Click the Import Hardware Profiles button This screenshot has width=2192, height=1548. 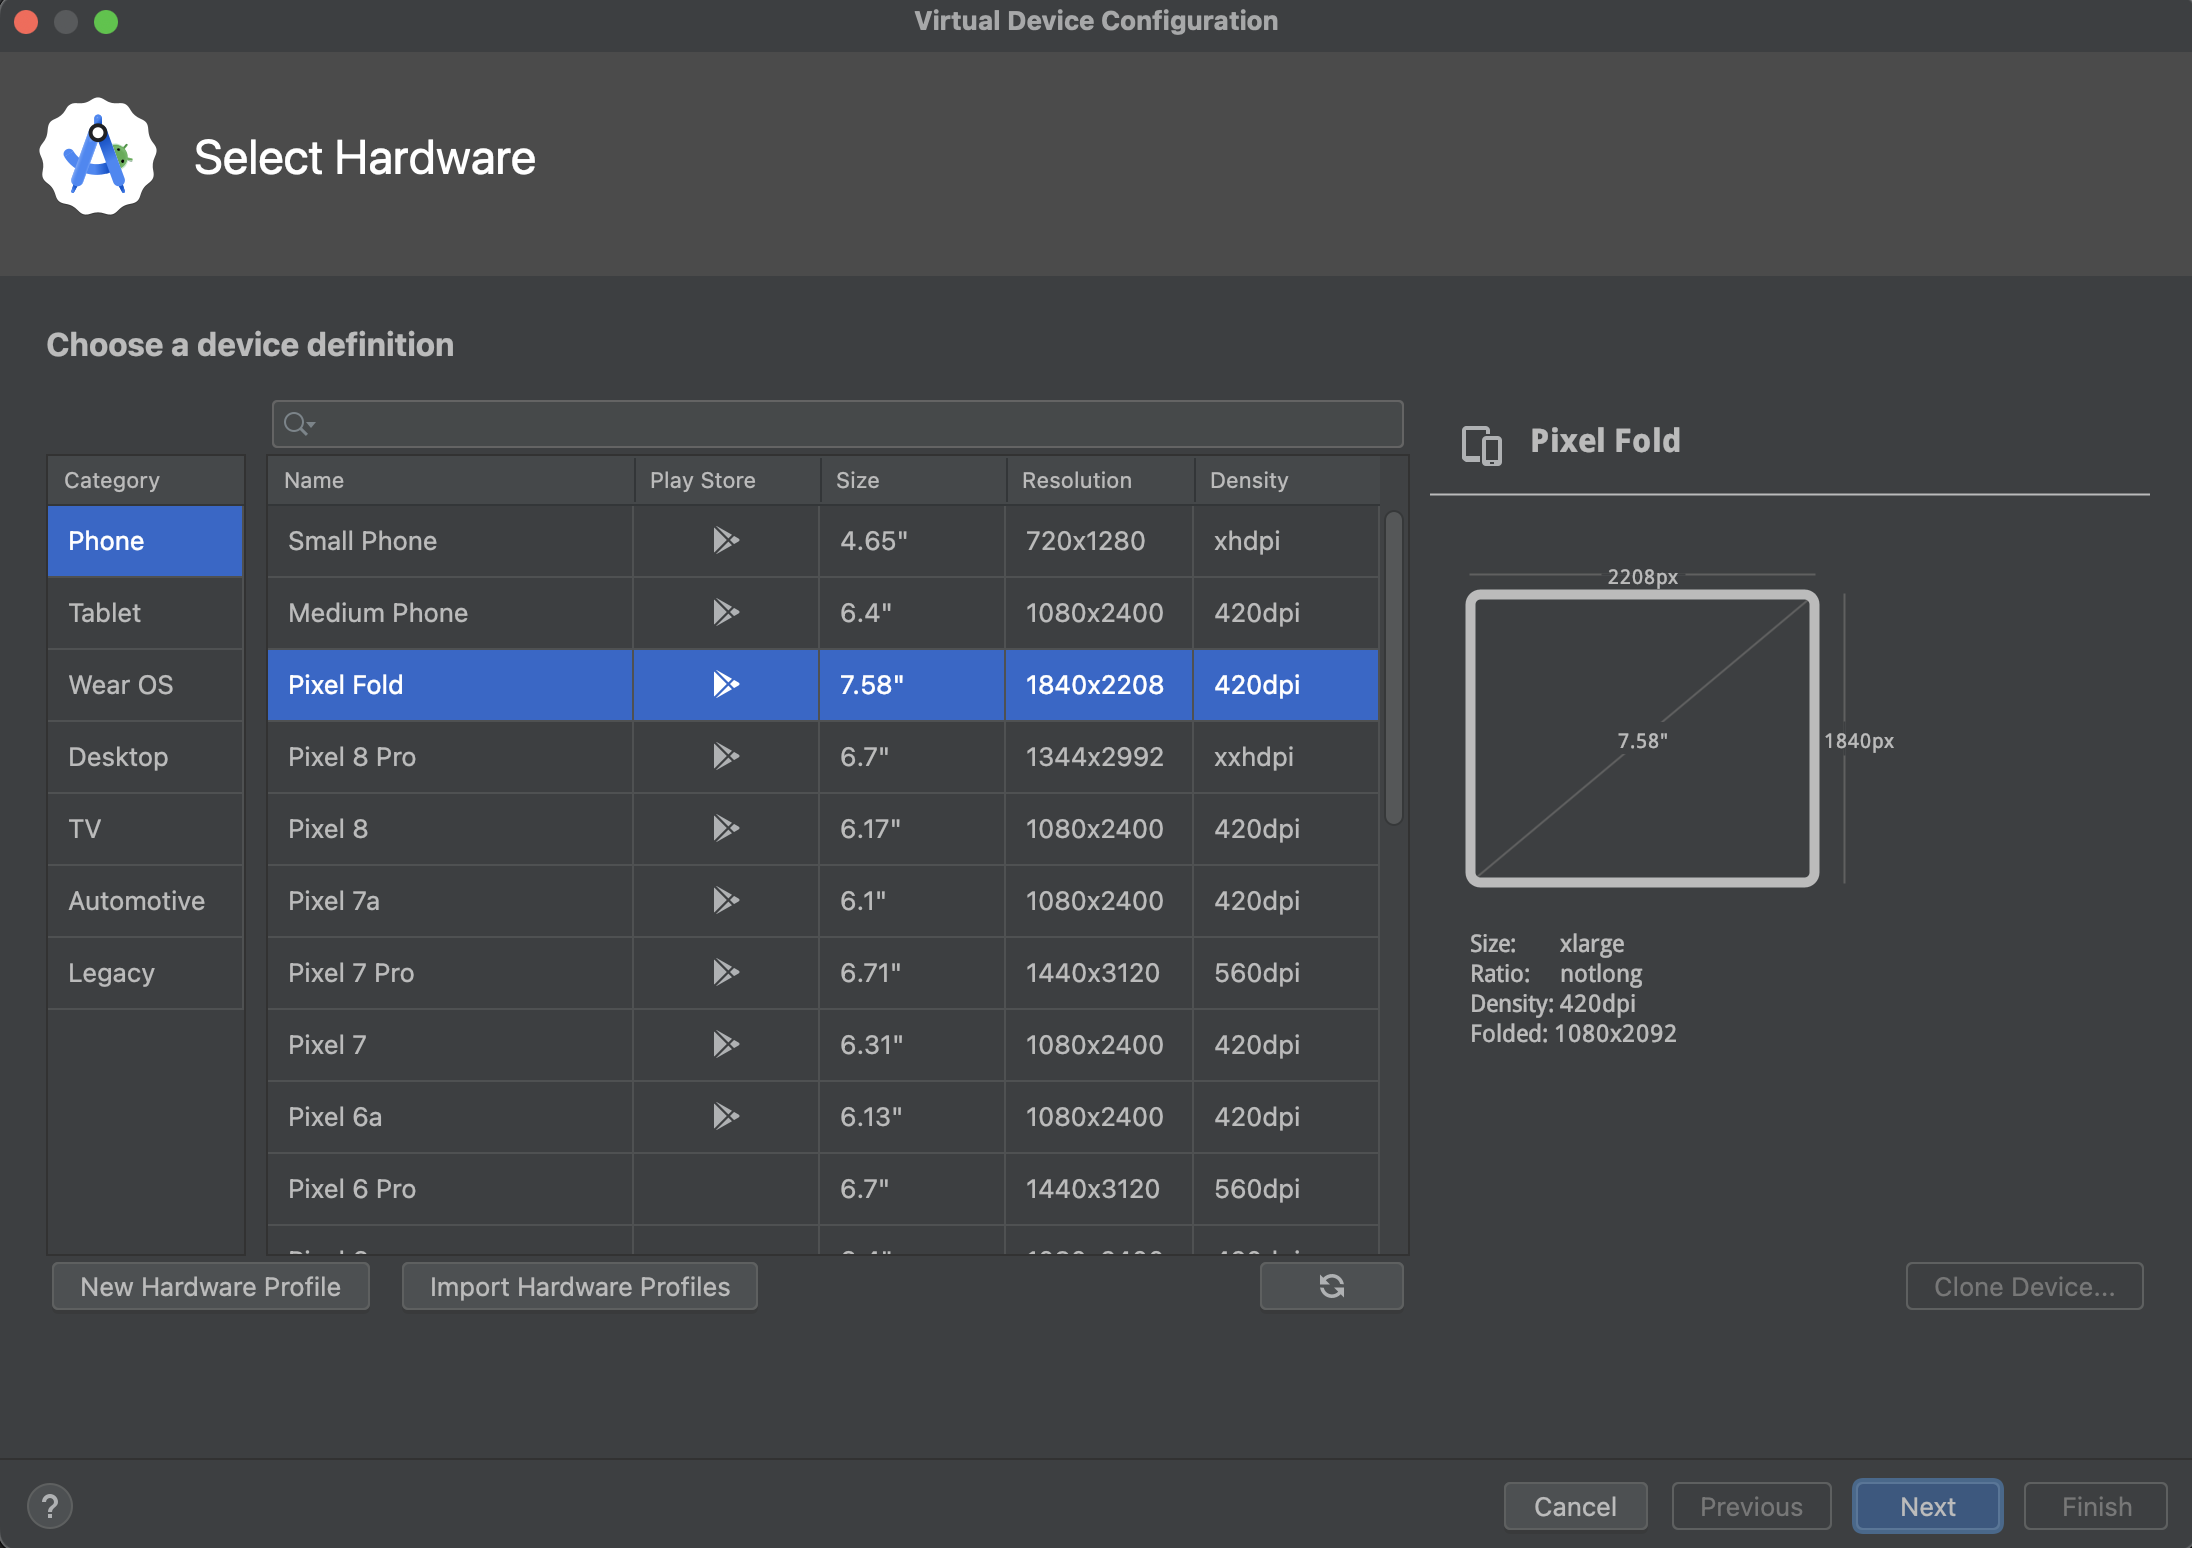[579, 1287]
